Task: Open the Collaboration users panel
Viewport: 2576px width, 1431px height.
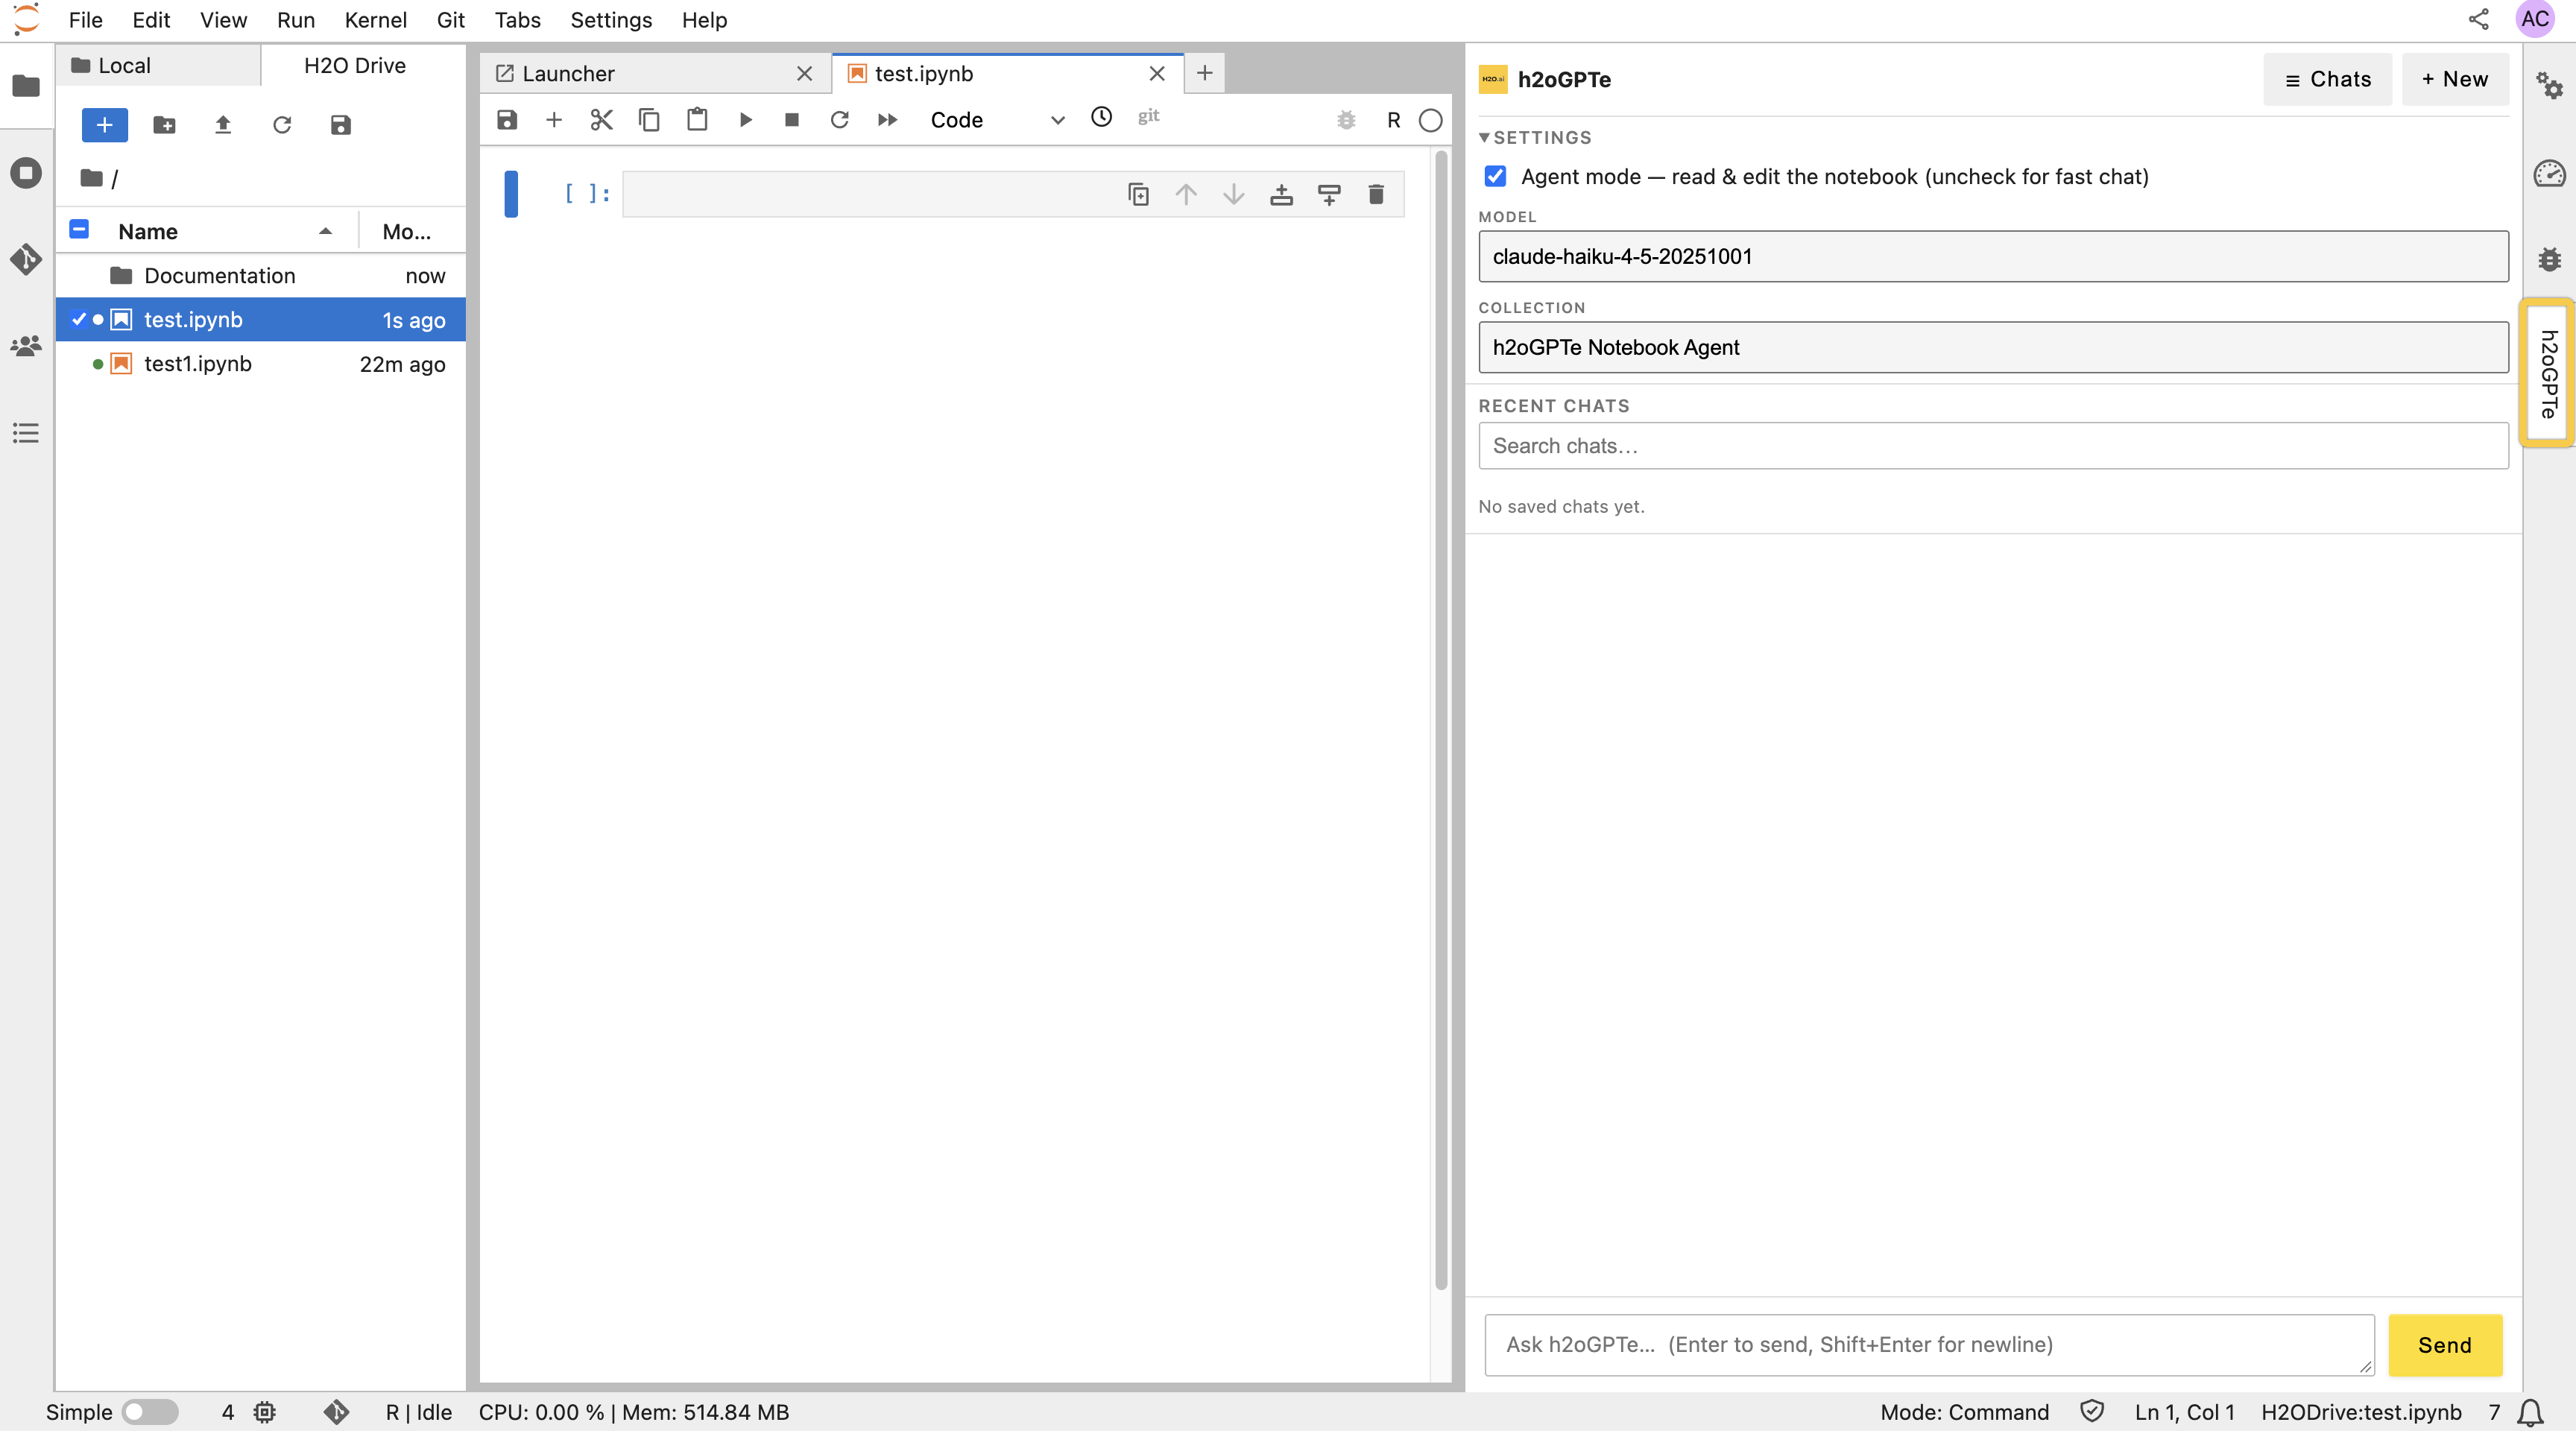Action: pyautogui.click(x=26, y=346)
